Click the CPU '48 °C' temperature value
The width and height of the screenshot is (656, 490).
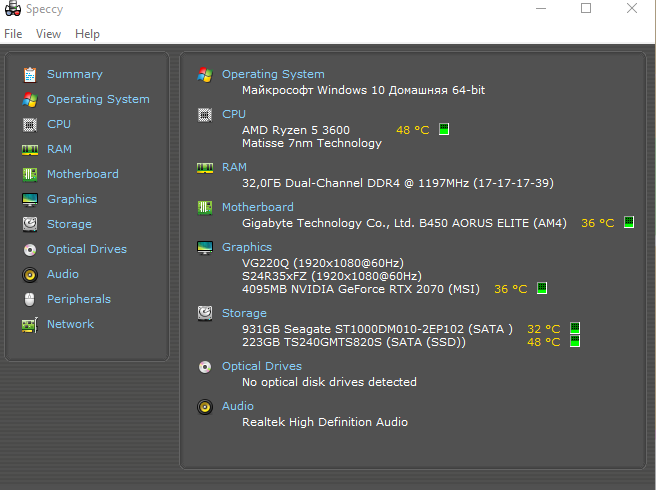[413, 130]
